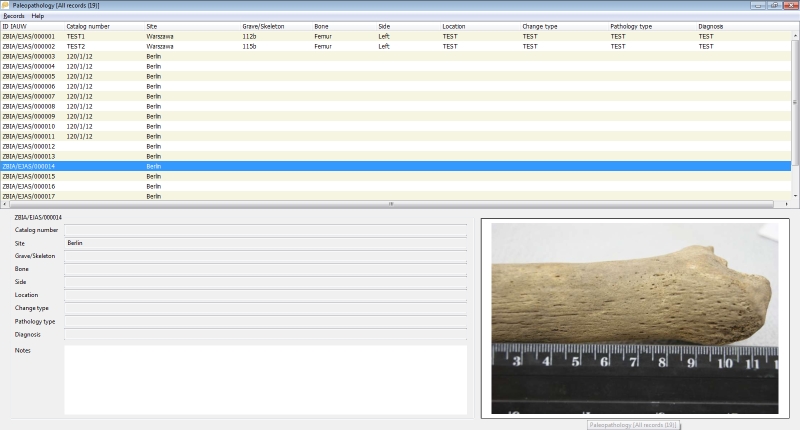This screenshot has height=430, width=800.
Task: Click into the Catalog number field
Action: (x=265, y=230)
